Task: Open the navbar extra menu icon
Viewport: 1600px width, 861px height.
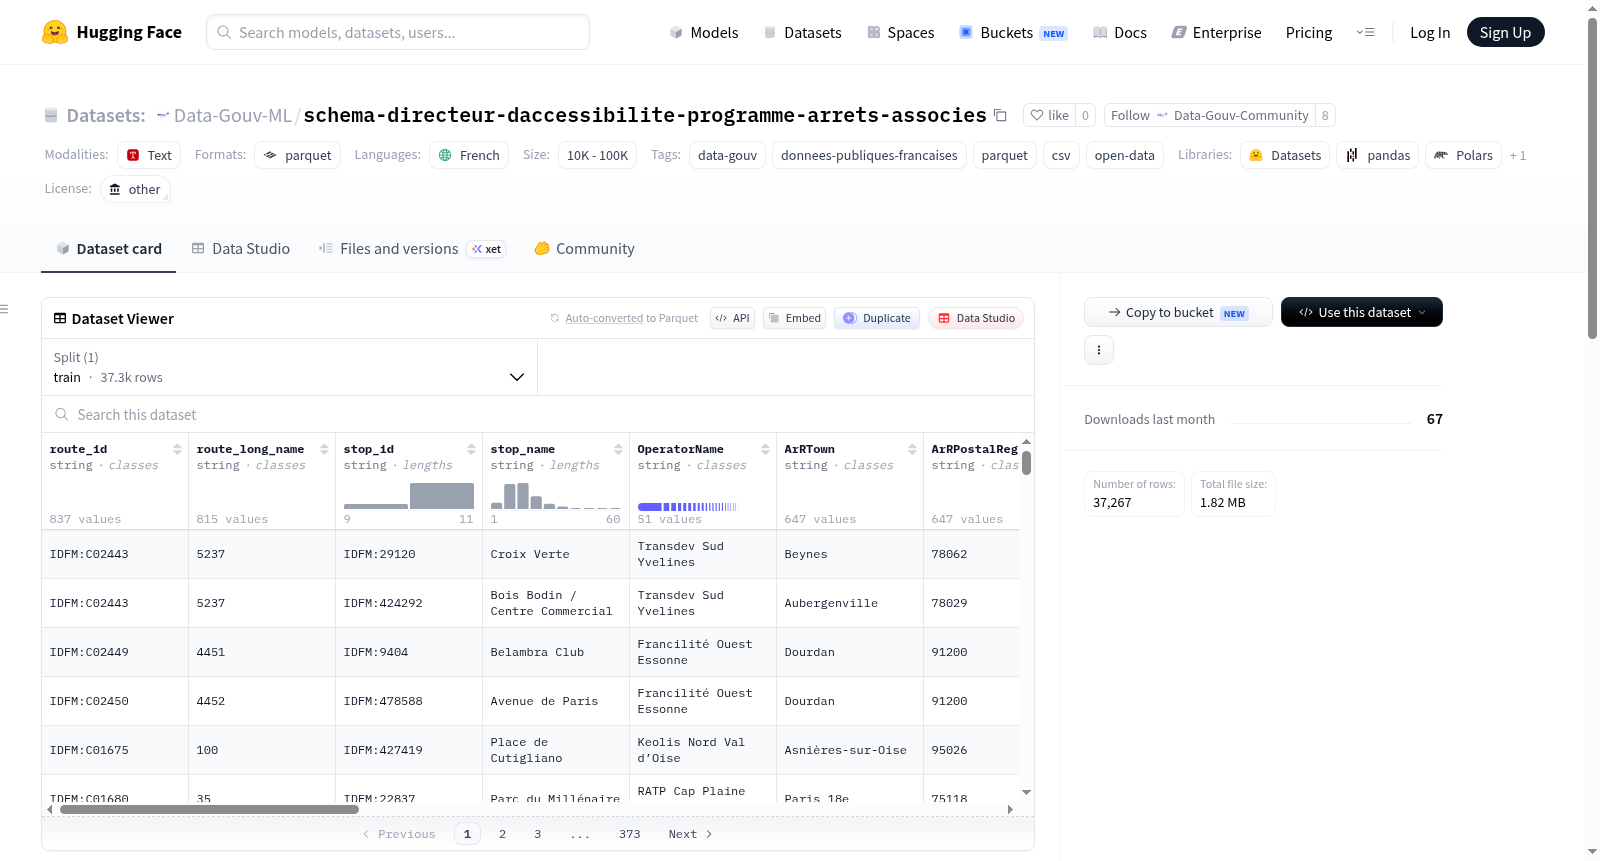Action: click(1365, 32)
